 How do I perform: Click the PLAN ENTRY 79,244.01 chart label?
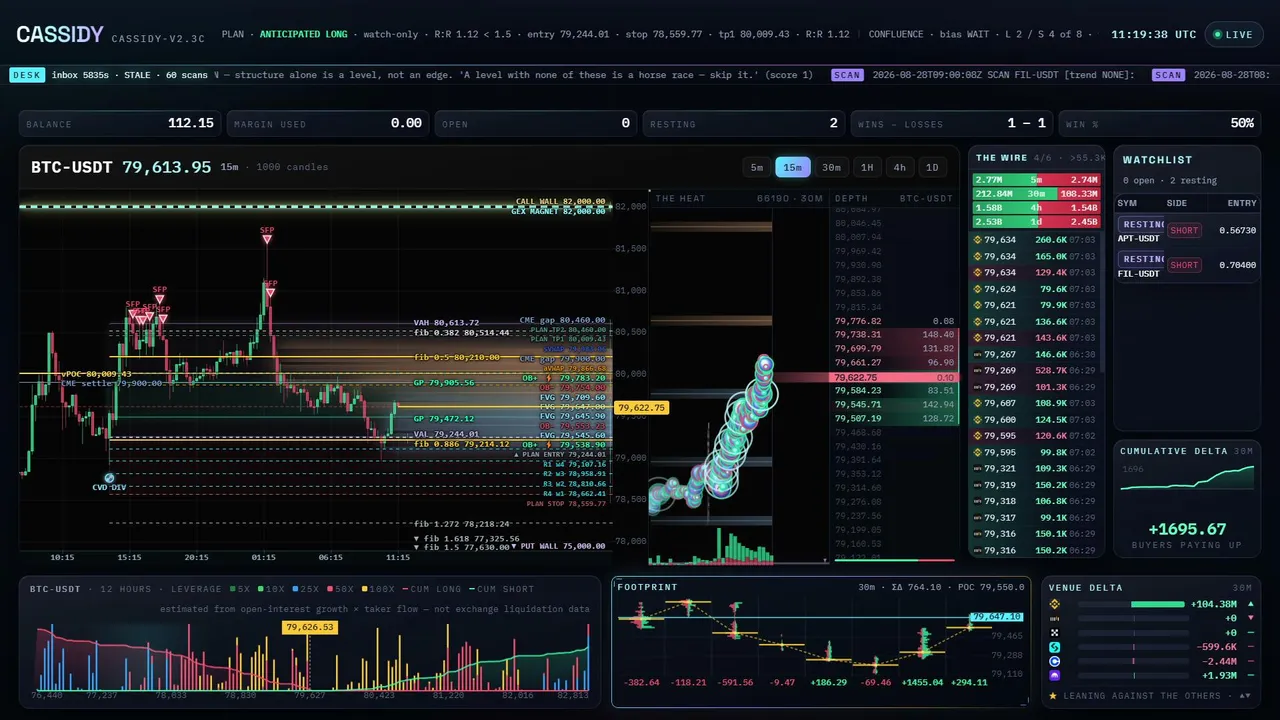[560, 454]
